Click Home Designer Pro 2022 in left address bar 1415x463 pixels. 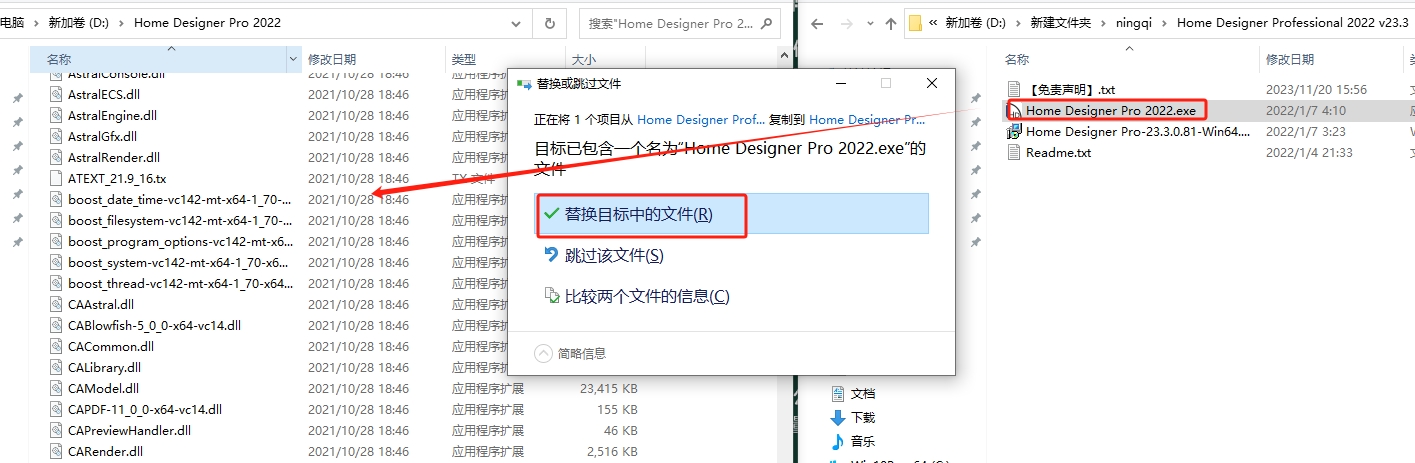pyautogui.click(x=207, y=23)
